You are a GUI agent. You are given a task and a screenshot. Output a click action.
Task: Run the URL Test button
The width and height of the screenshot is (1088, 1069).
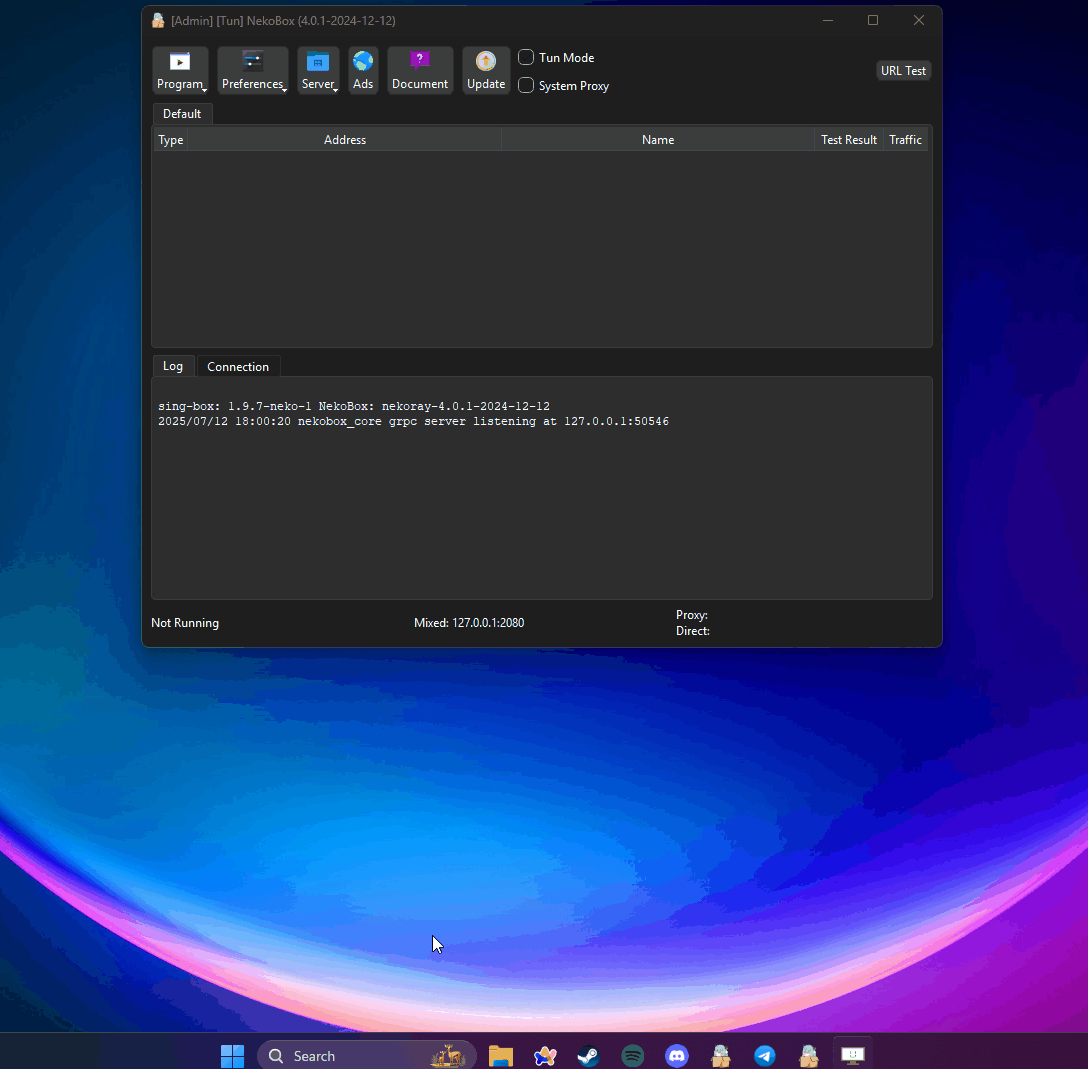[x=903, y=70]
